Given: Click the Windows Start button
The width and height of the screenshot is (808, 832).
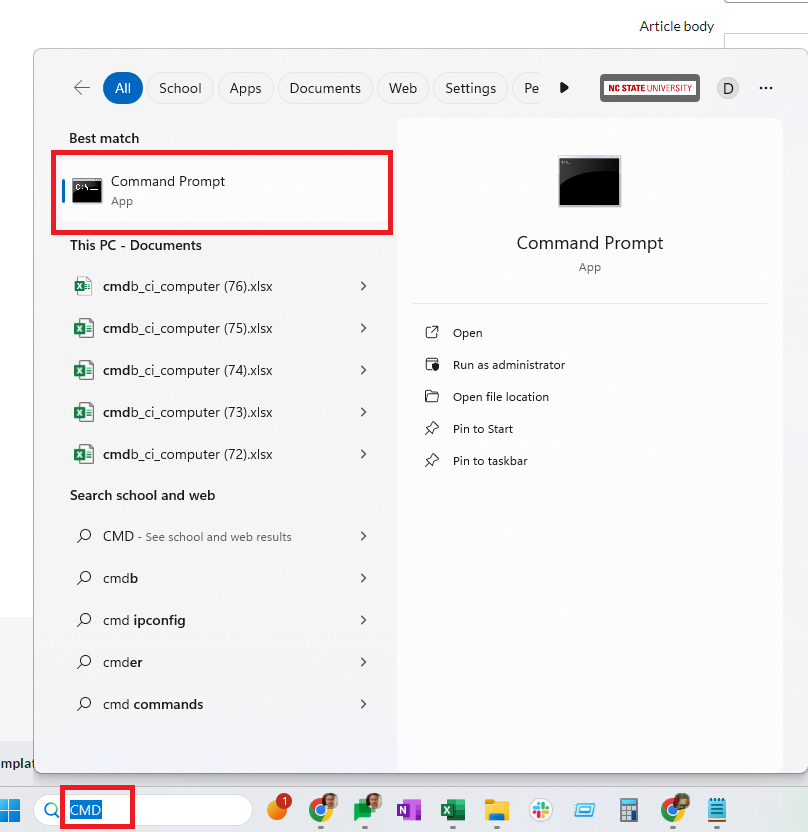Looking at the screenshot, I should [12, 809].
